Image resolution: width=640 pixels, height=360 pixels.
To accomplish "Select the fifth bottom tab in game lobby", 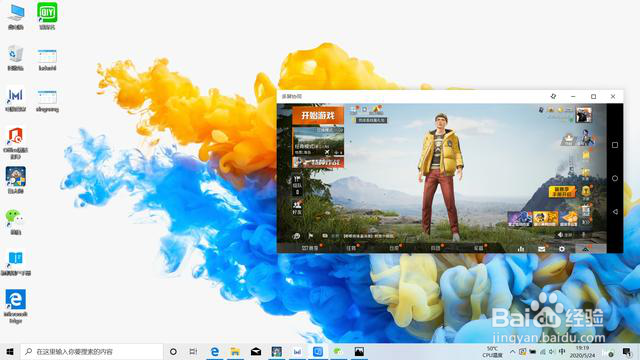I will point(478,248).
